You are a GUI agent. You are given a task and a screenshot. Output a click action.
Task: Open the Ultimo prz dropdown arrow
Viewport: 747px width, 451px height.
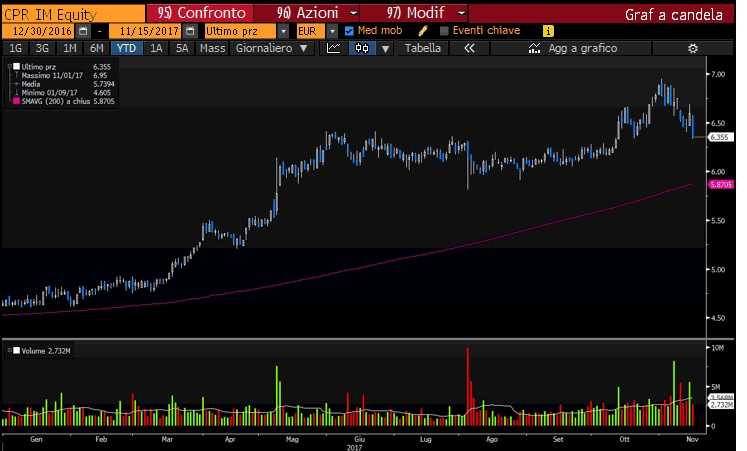(x=283, y=31)
